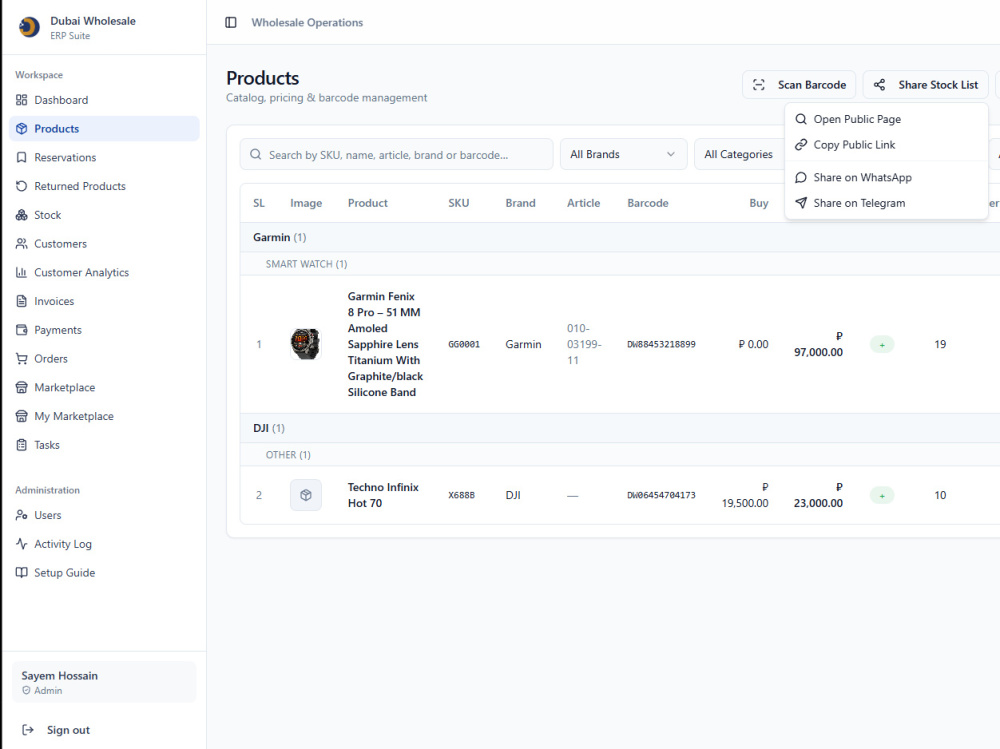Click the My Marketplace store icon
The height and width of the screenshot is (749, 1000).
(x=22, y=416)
